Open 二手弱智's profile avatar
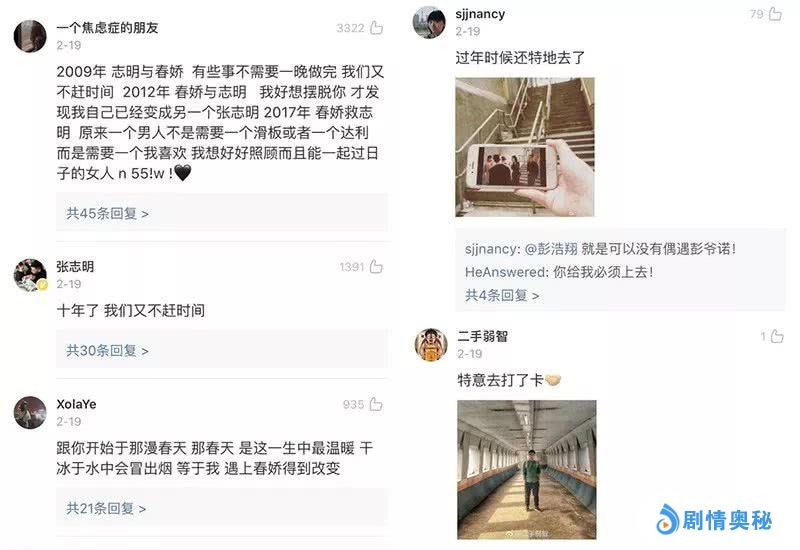The width and height of the screenshot is (800, 550). (431, 345)
